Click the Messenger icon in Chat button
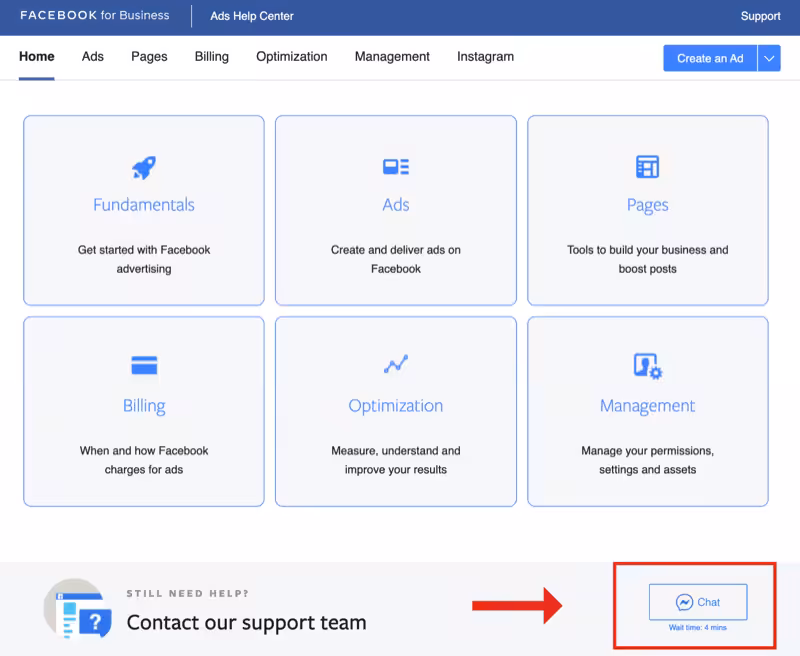The width and height of the screenshot is (800, 656). 685,602
